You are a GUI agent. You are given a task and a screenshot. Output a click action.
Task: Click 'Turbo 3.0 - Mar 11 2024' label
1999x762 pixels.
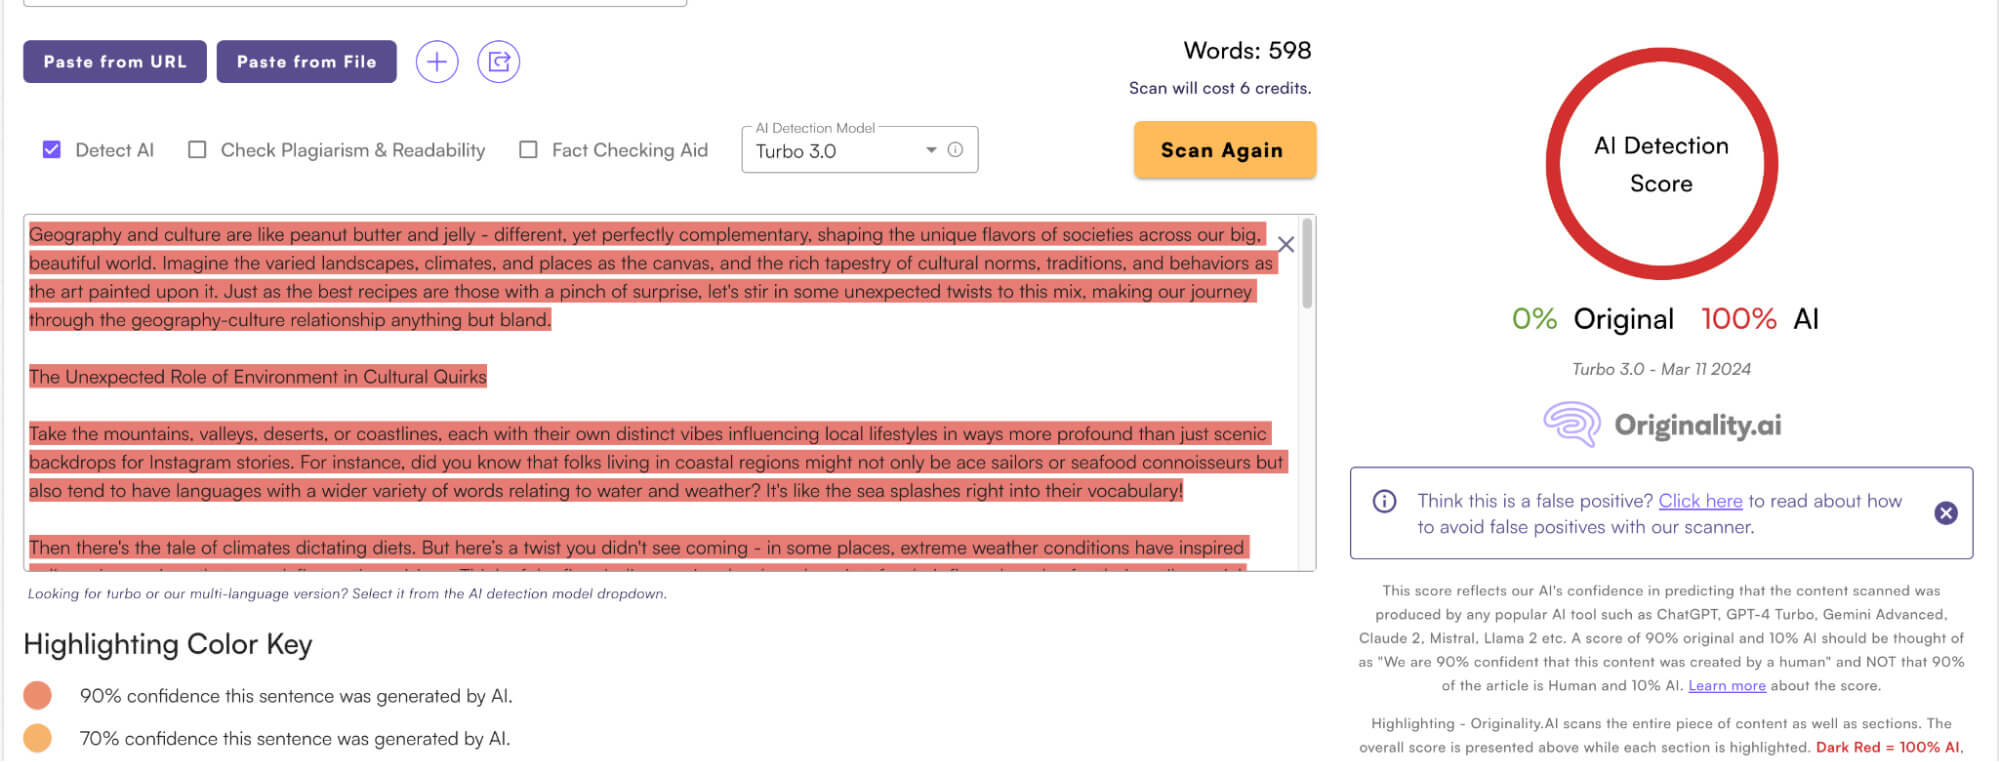tap(1661, 369)
